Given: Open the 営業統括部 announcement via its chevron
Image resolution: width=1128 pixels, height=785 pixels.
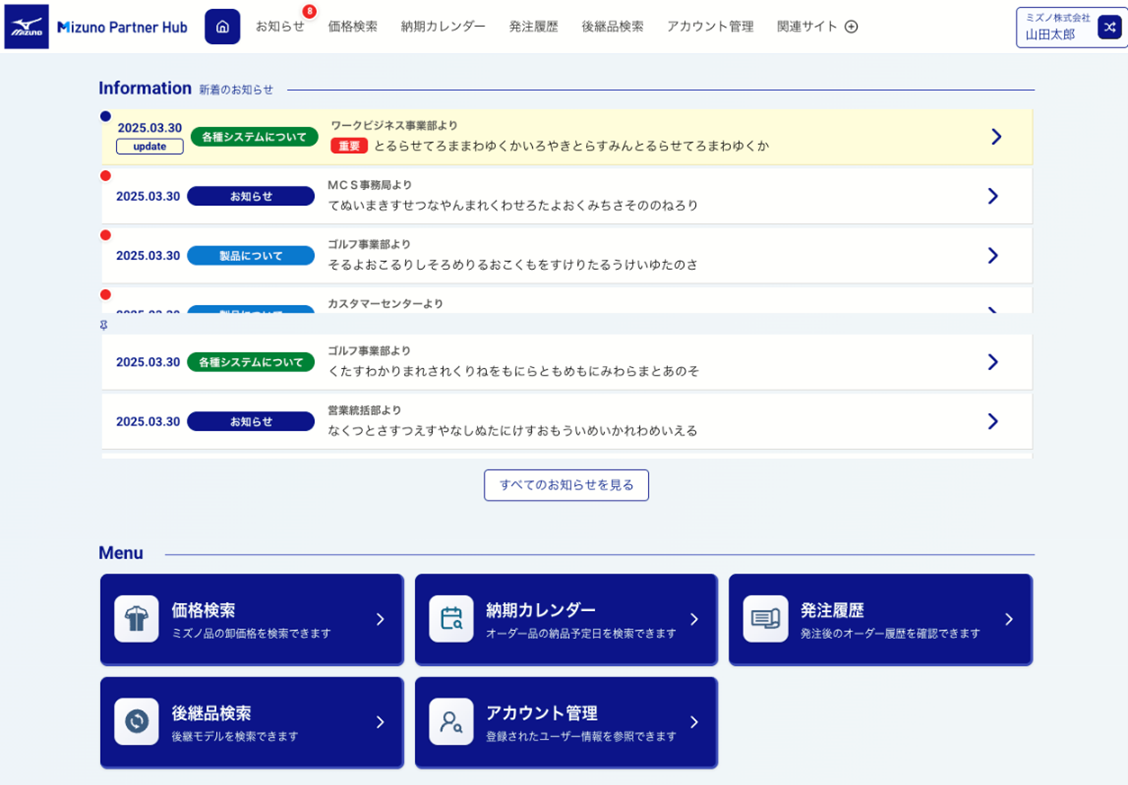Looking at the screenshot, I should (991, 421).
